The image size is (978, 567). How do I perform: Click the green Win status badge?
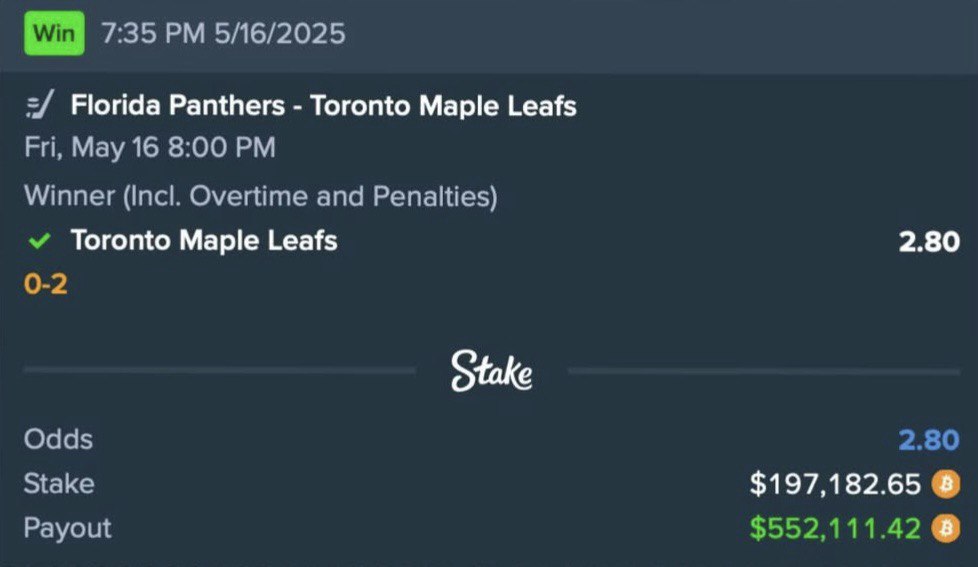coord(54,33)
